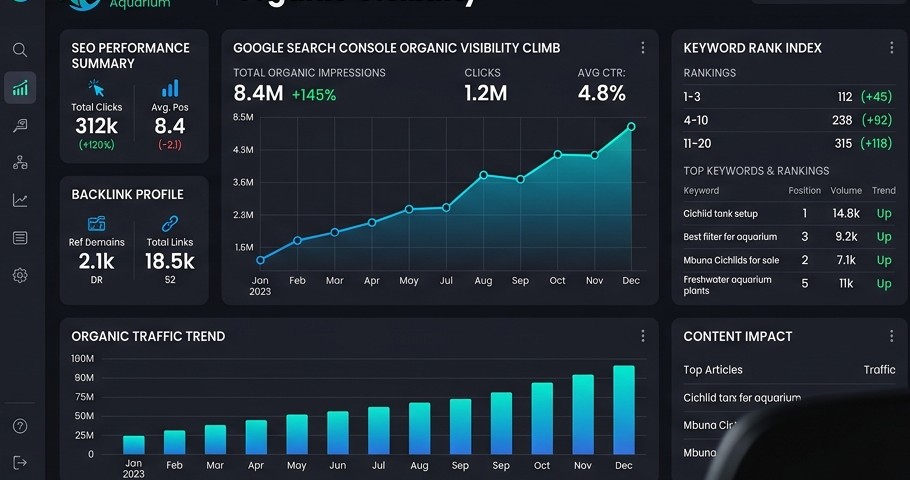
Task: Click the May data point on line chart
Action: [409, 209]
